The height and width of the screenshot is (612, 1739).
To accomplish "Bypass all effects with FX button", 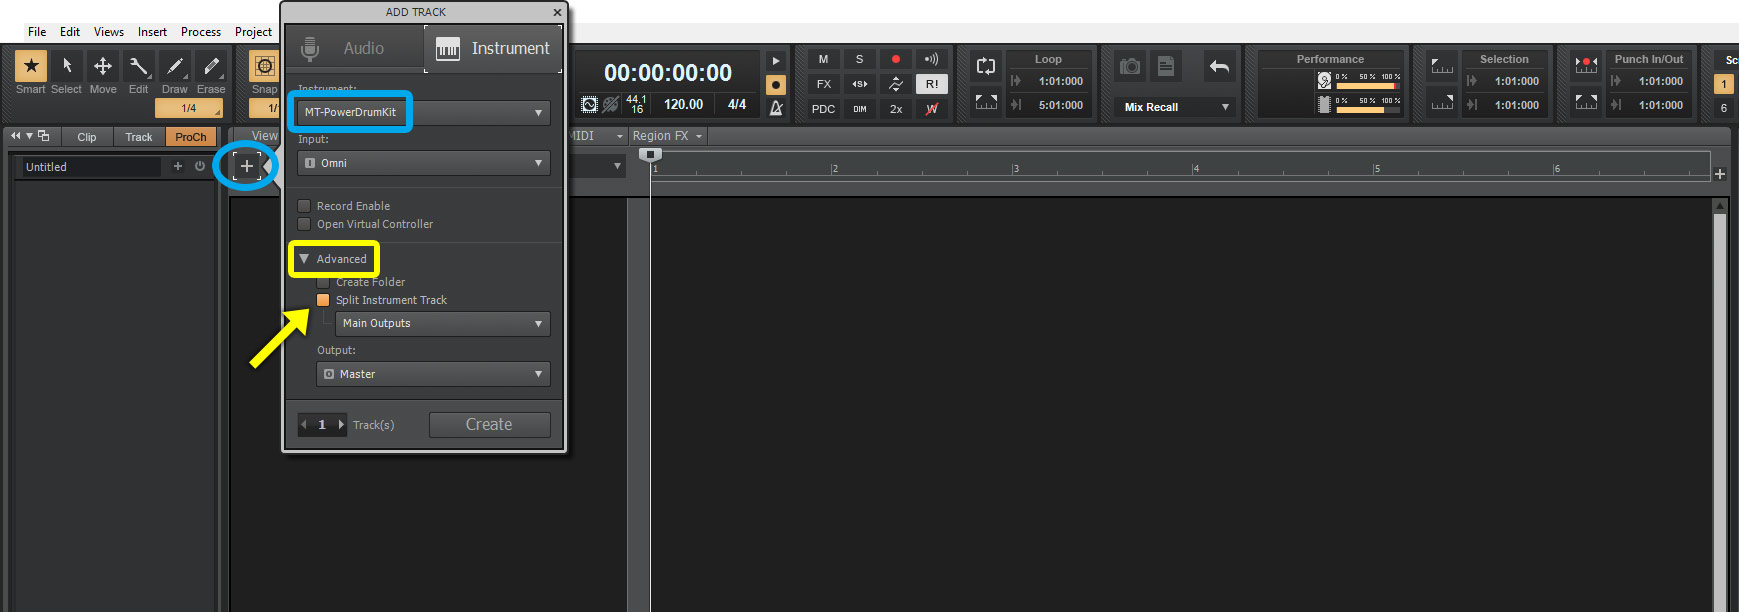I will [823, 84].
